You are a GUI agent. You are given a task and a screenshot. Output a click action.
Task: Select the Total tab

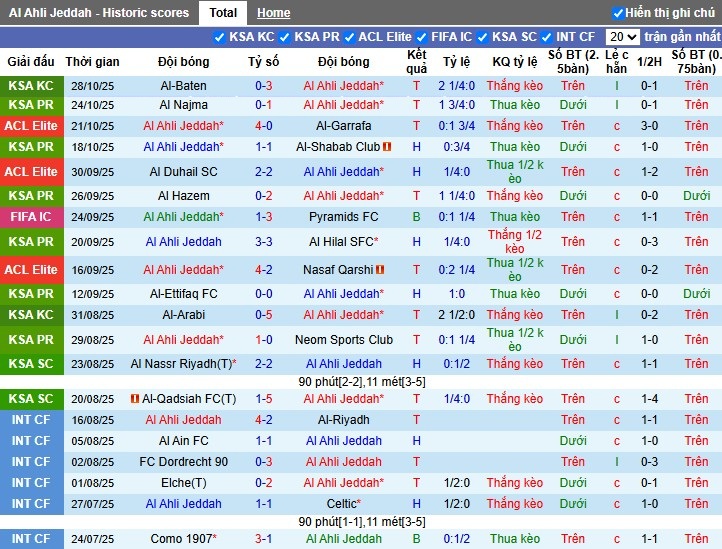tap(224, 13)
